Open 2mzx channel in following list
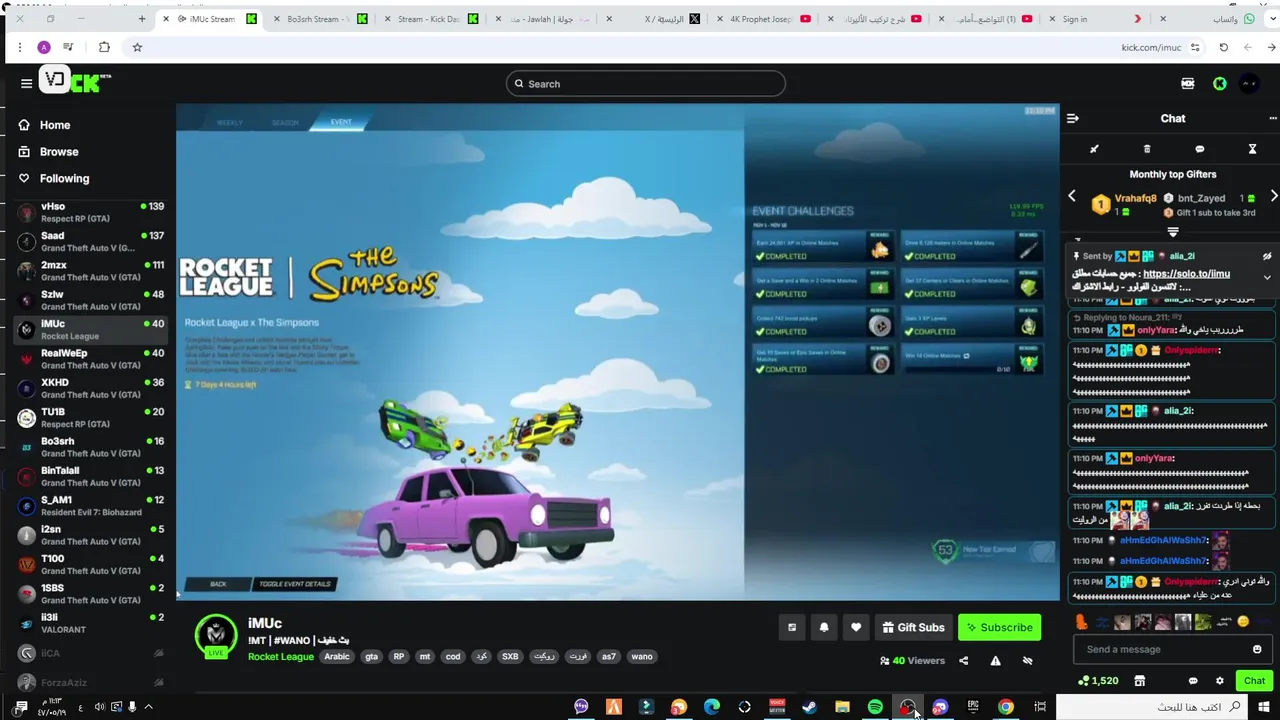1280x720 pixels. pos(90,271)
